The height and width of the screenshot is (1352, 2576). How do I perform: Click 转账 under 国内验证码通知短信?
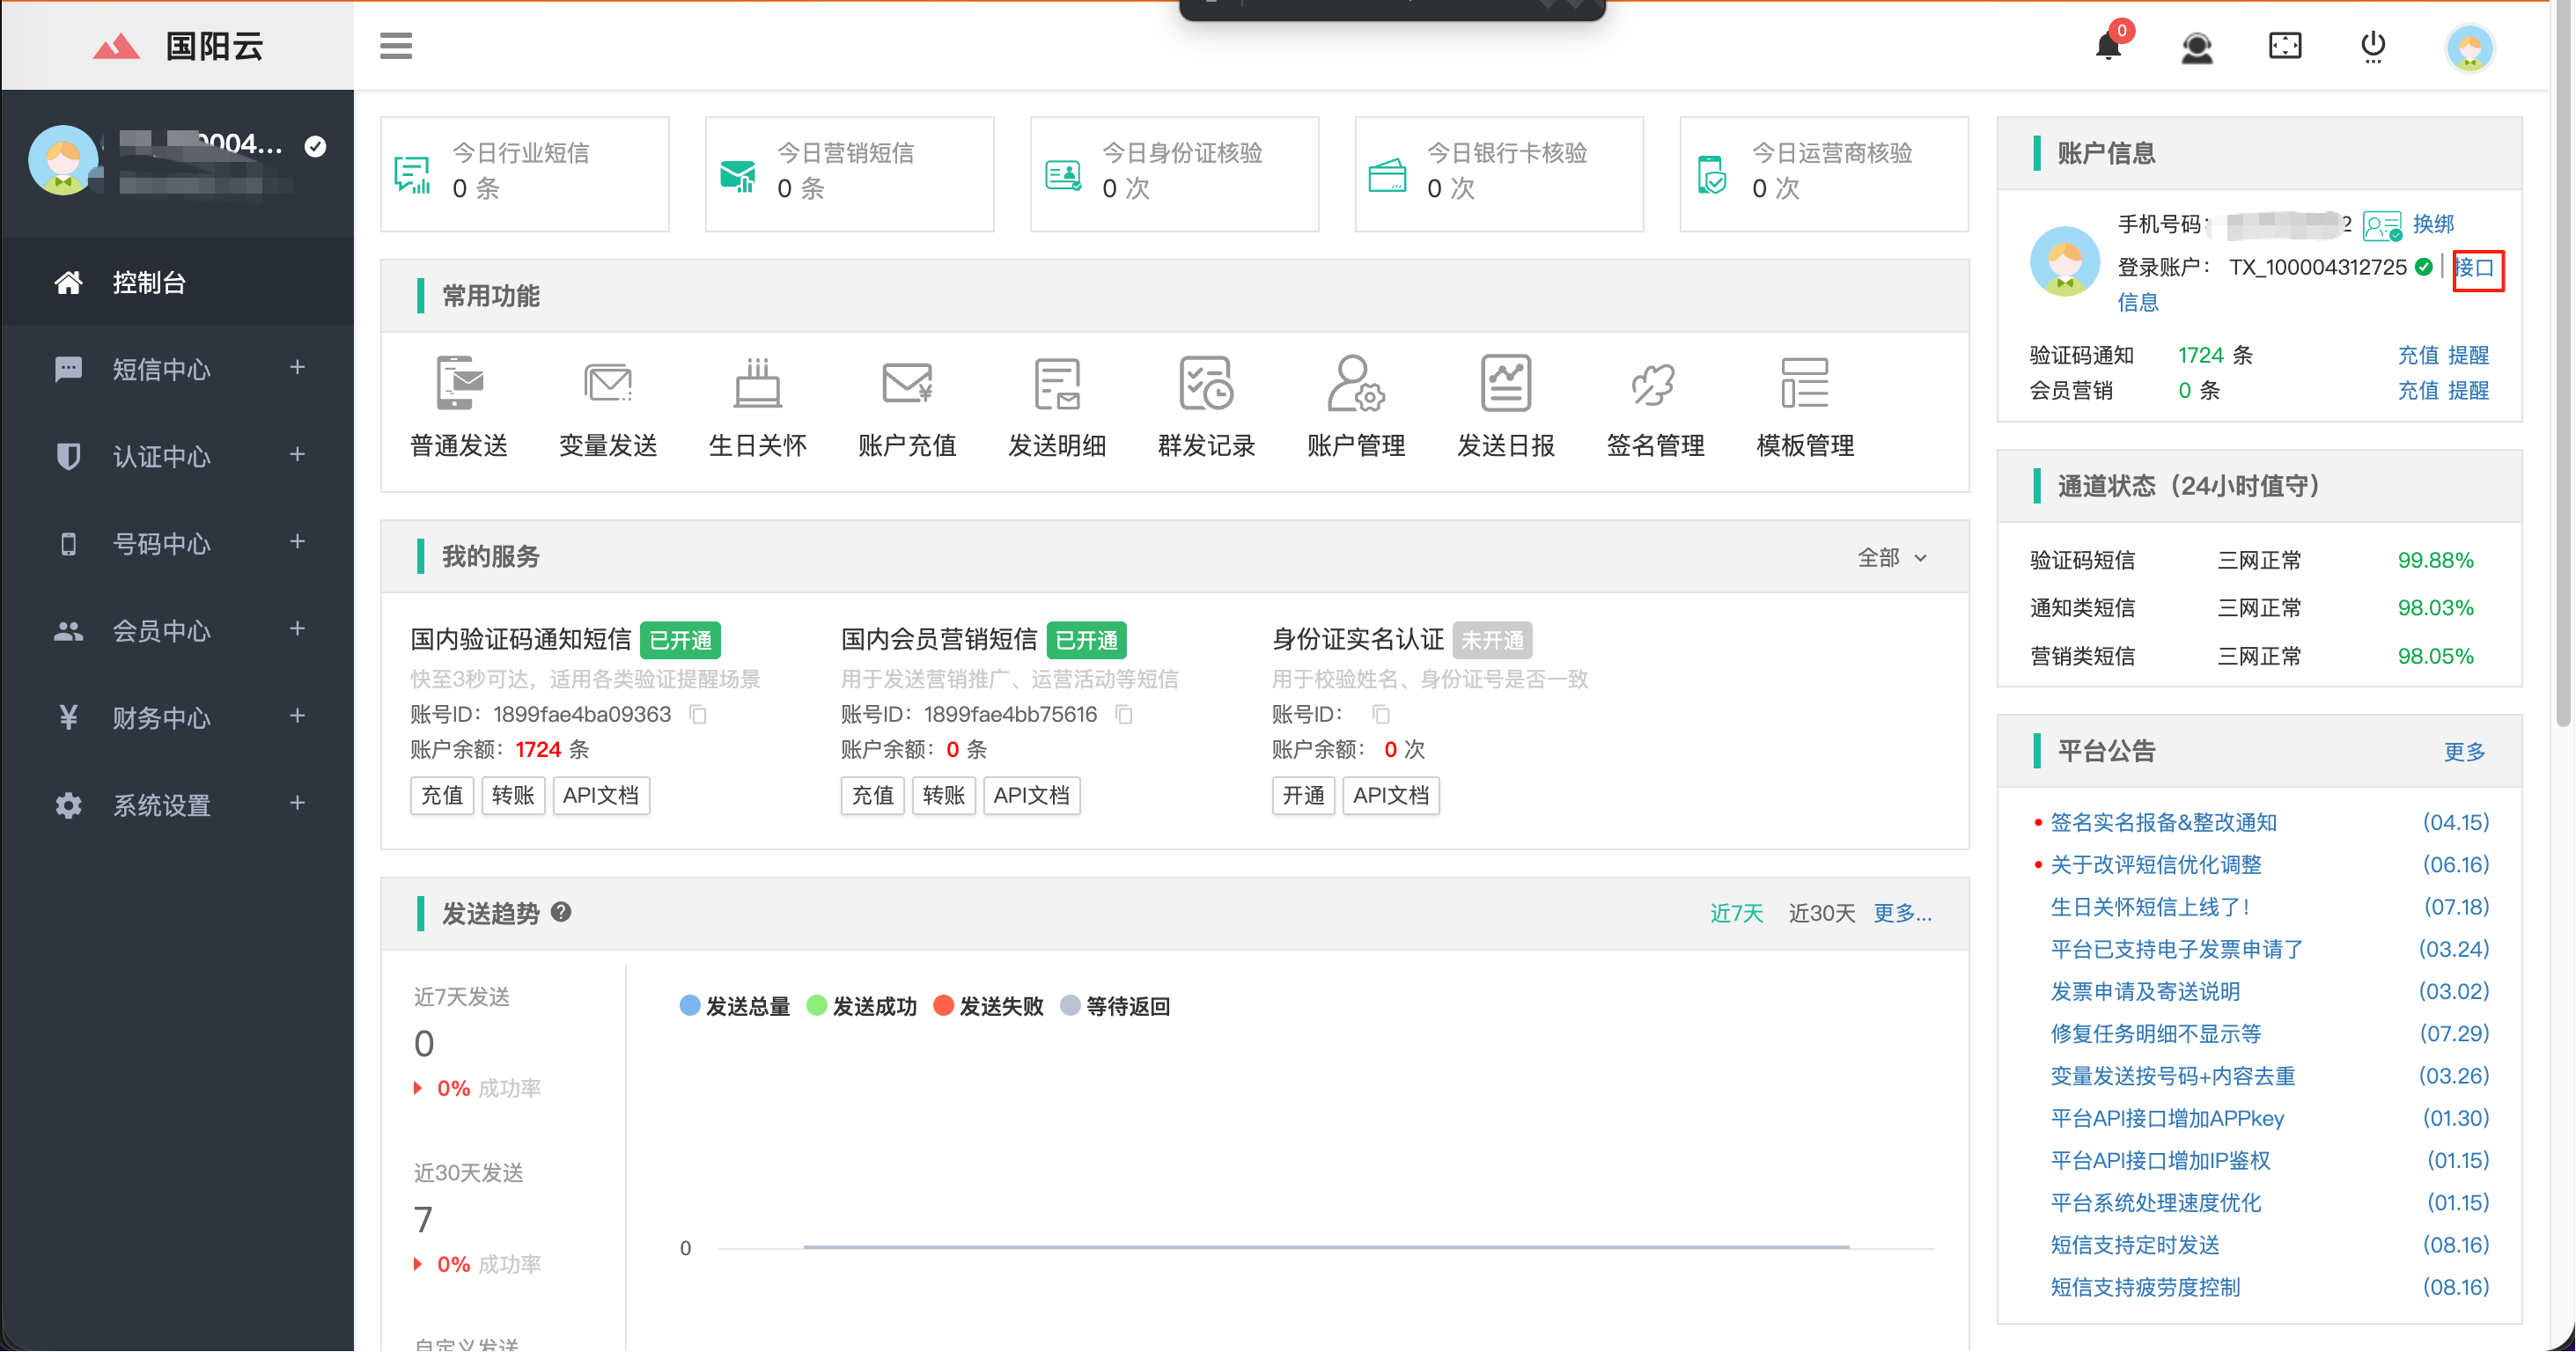click(513, 795)
